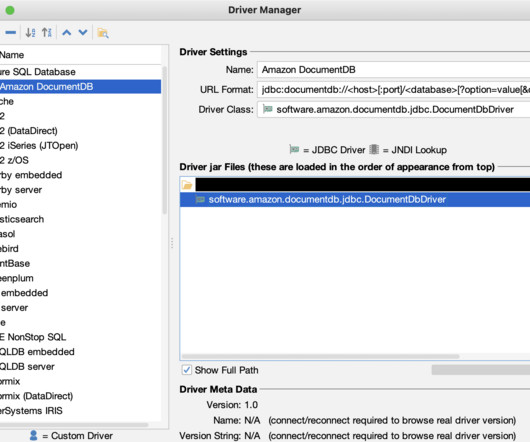This screenshot has width=530, height=442.
Task: Select the 'rSystems IRIS' driver row
Action: point(80,411)
